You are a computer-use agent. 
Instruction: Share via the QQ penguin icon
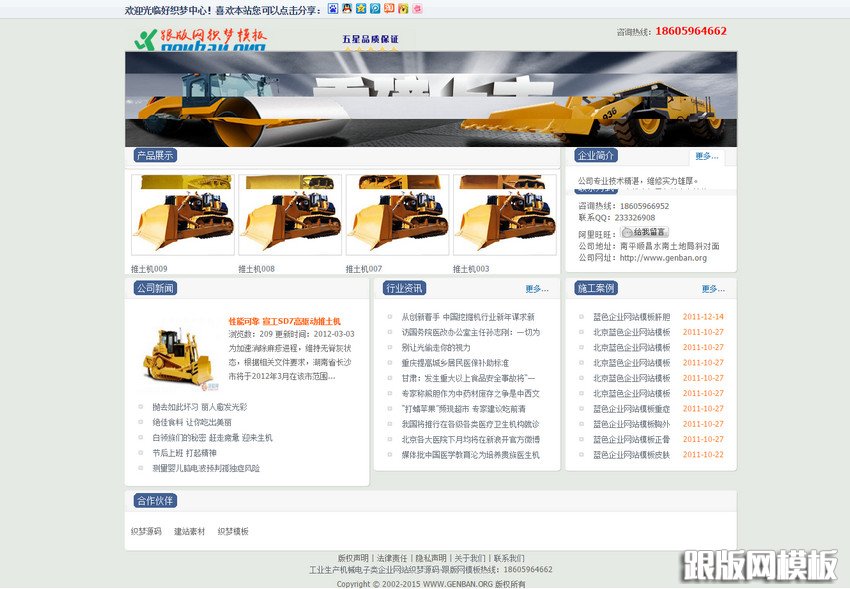point(346,9)
